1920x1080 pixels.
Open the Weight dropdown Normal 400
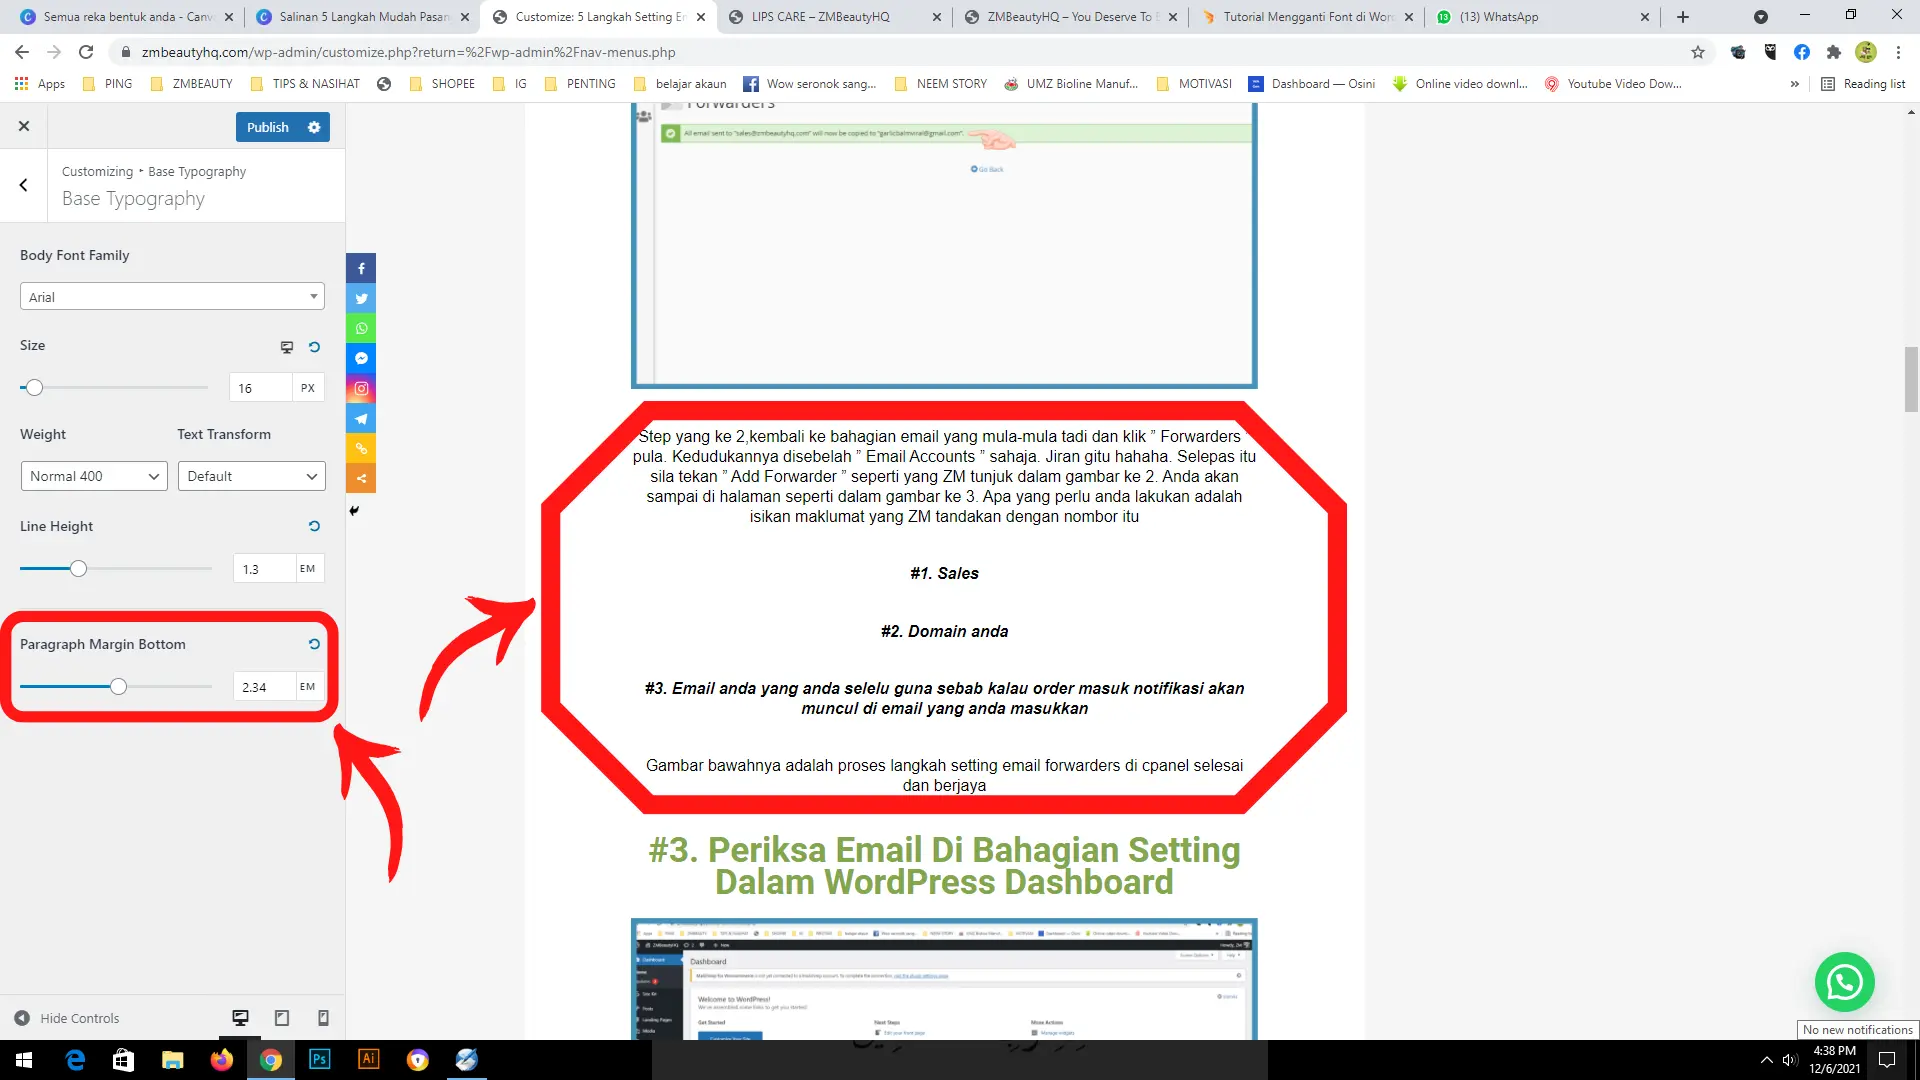pos(94,476)
